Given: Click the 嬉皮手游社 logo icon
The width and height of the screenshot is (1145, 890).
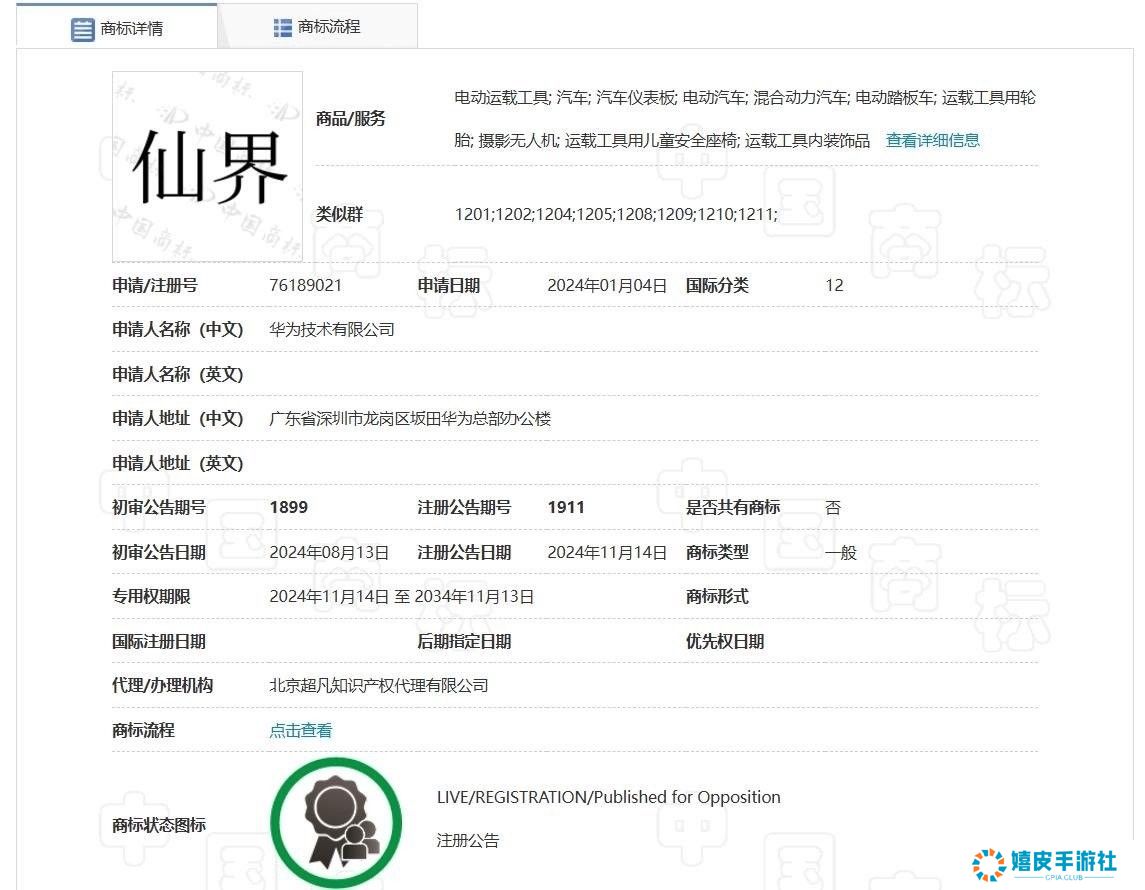Looking at the screenshot, I should (988, 865).
